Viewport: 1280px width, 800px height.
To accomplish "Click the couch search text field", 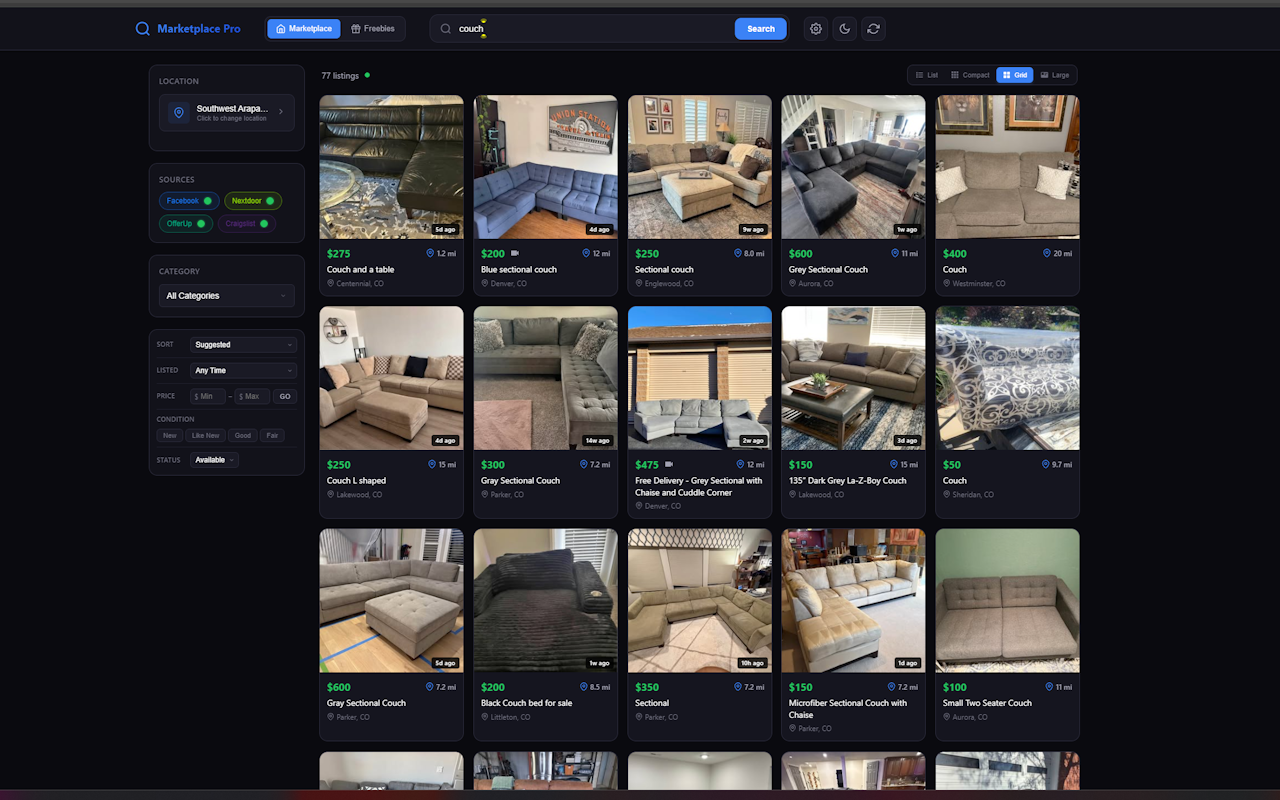I will click(595, 29).
